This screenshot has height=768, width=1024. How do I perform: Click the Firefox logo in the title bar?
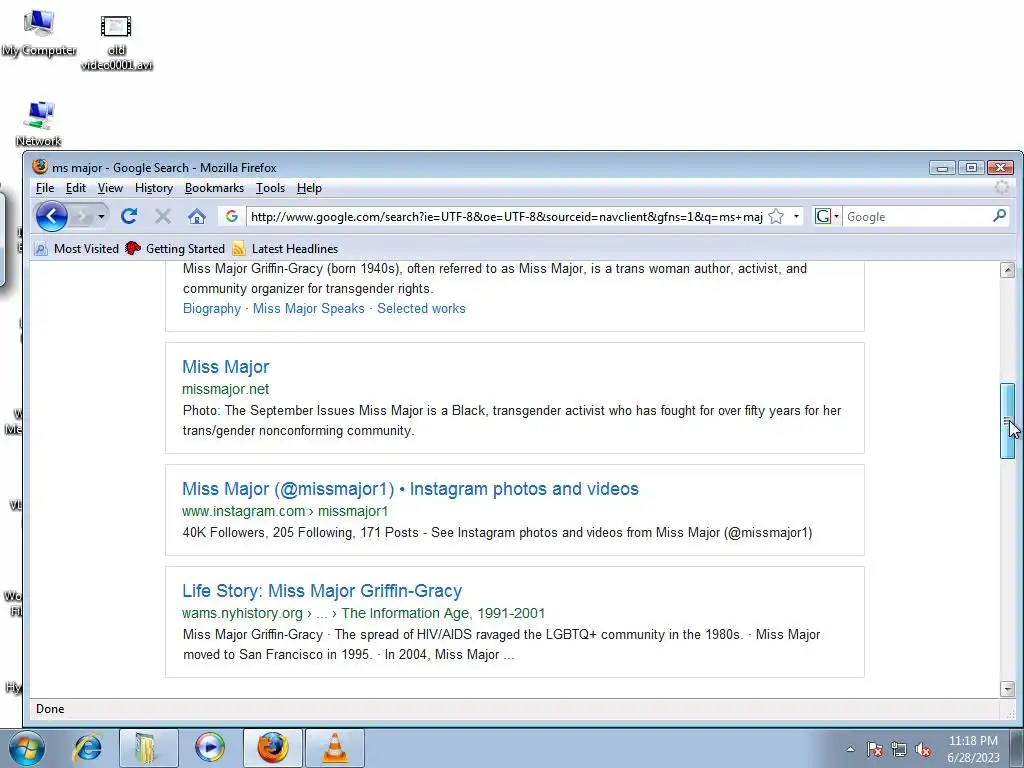(40, 167)
